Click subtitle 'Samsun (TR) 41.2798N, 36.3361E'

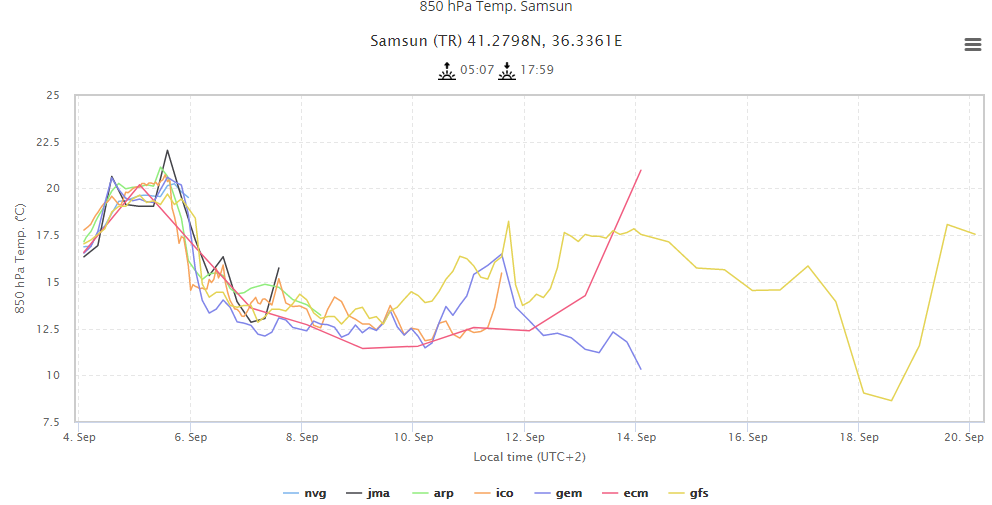tap(496, 41)
